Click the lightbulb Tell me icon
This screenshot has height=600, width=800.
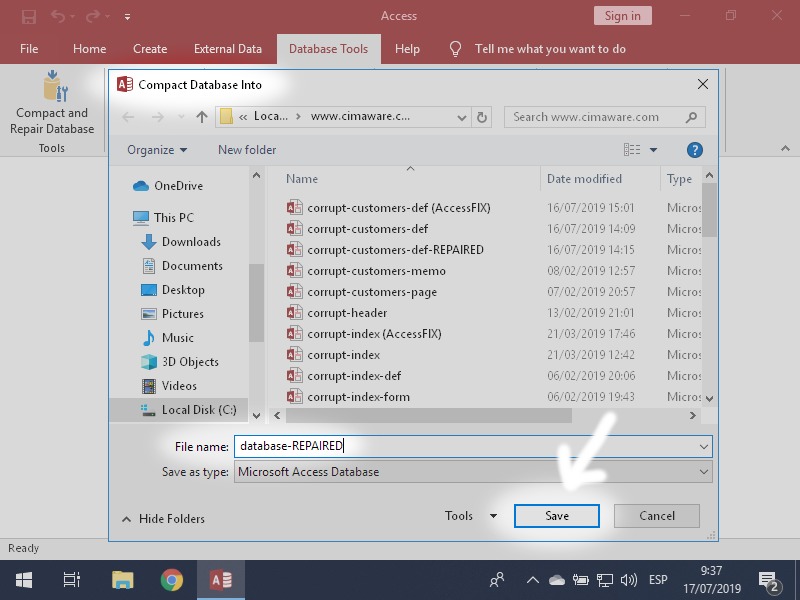(455, 49)
